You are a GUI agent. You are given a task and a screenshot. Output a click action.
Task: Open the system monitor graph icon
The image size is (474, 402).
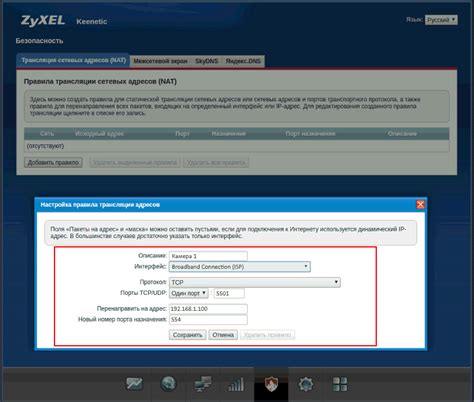[134, 384]
